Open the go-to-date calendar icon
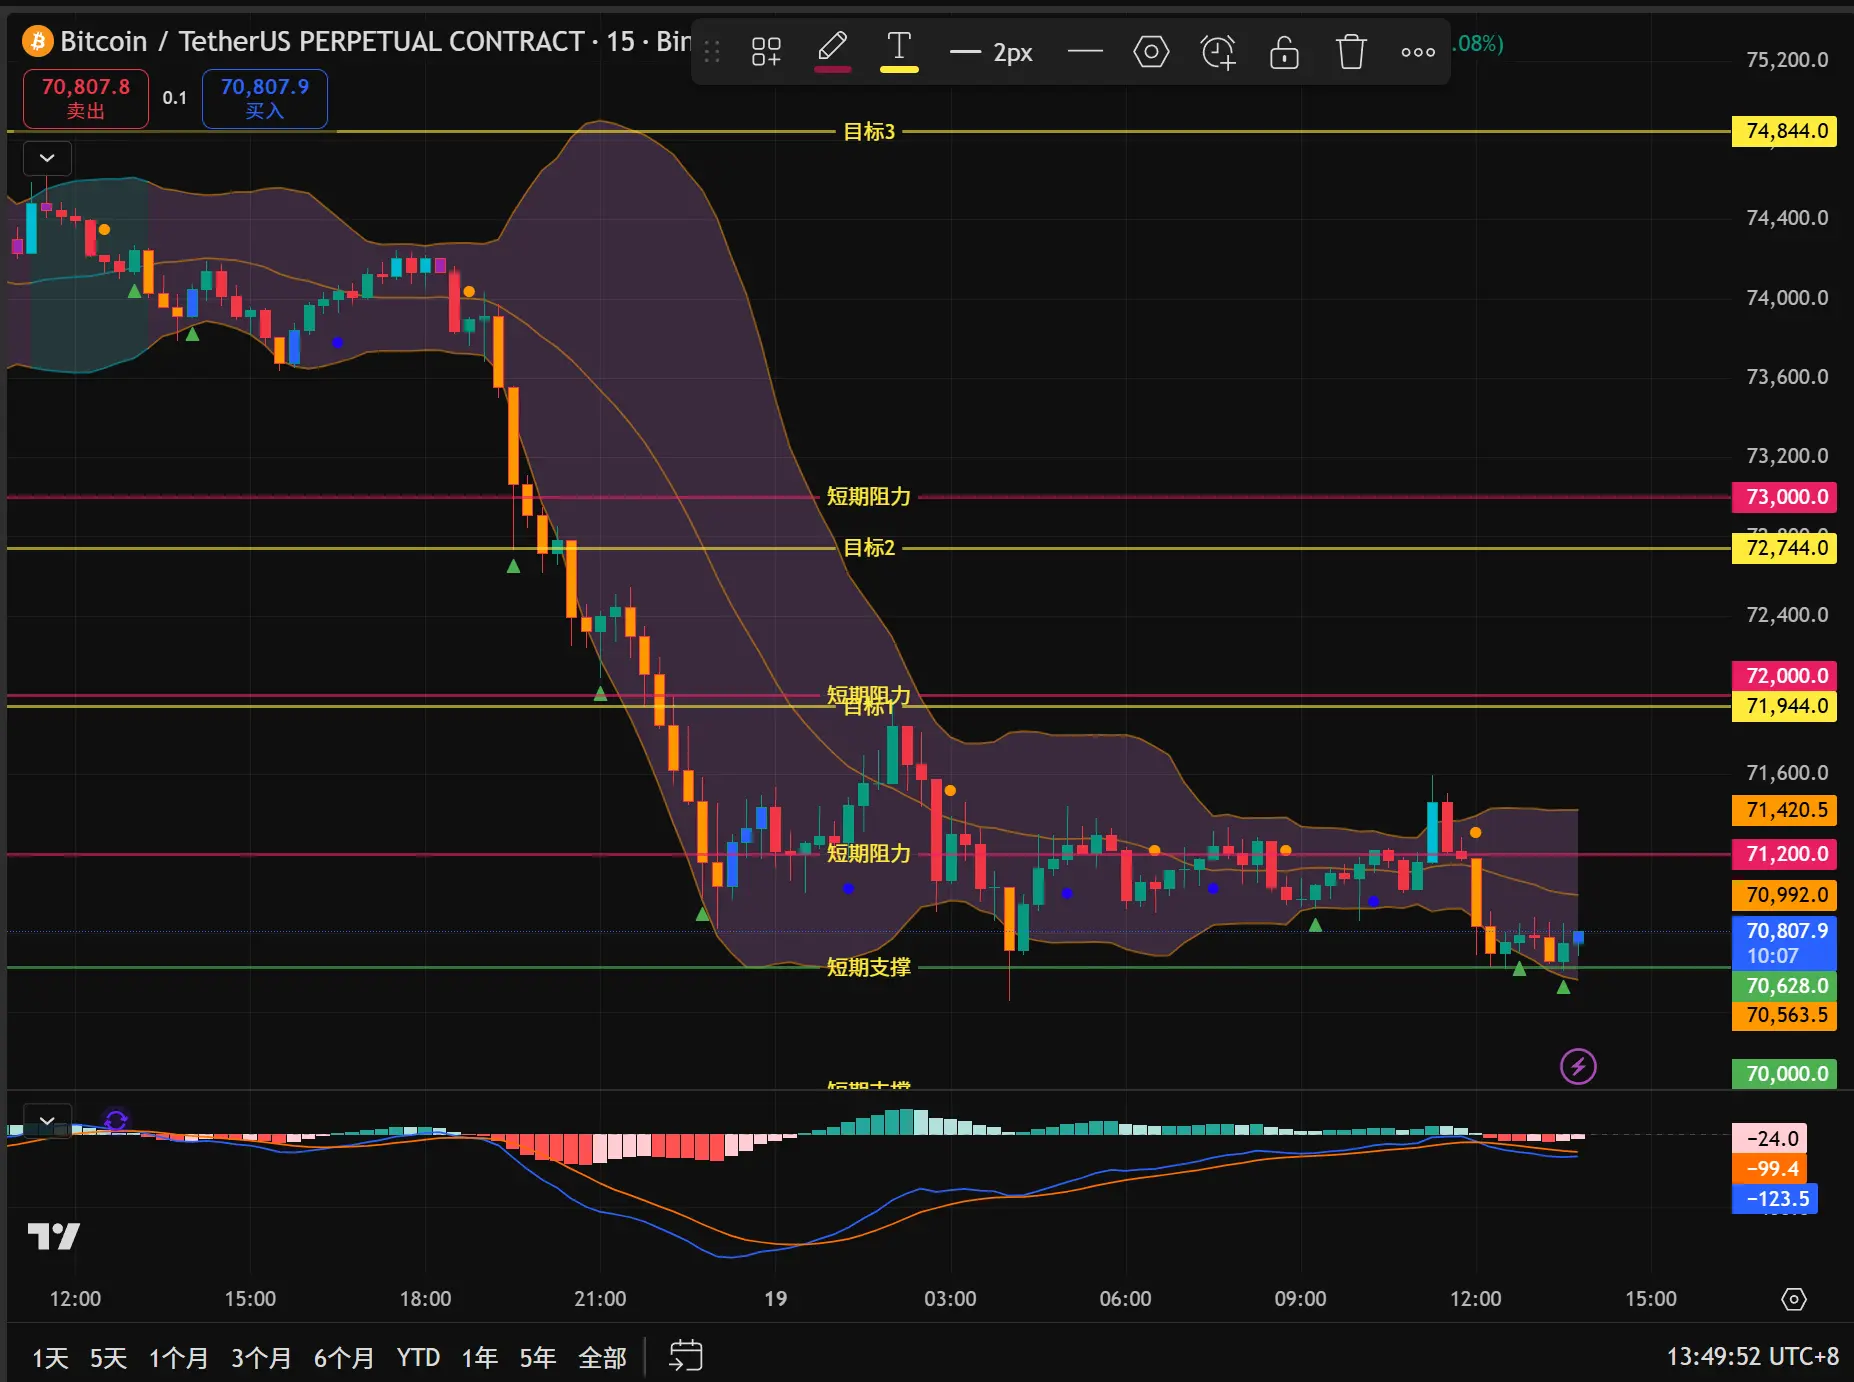Viewport: 1854px width, 1382px height. [686, 1356]
